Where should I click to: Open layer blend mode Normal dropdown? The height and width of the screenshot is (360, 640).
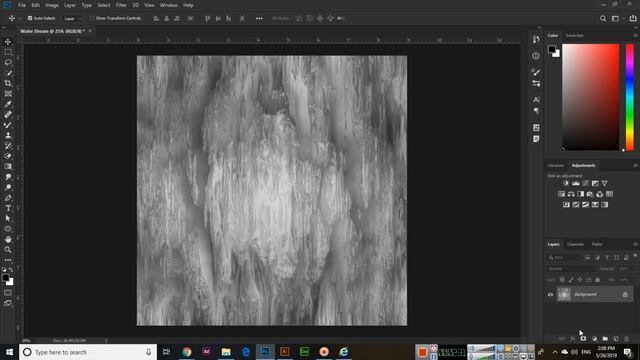[x=571, y=269]
